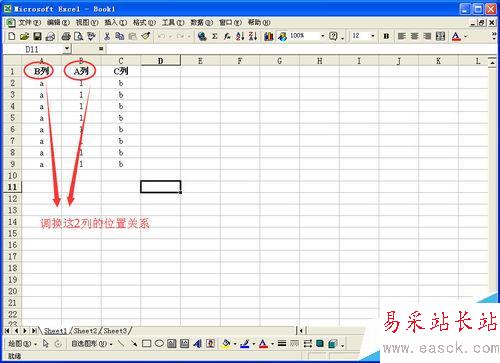
Task: Open Line Style options
Action: [282, 343]
